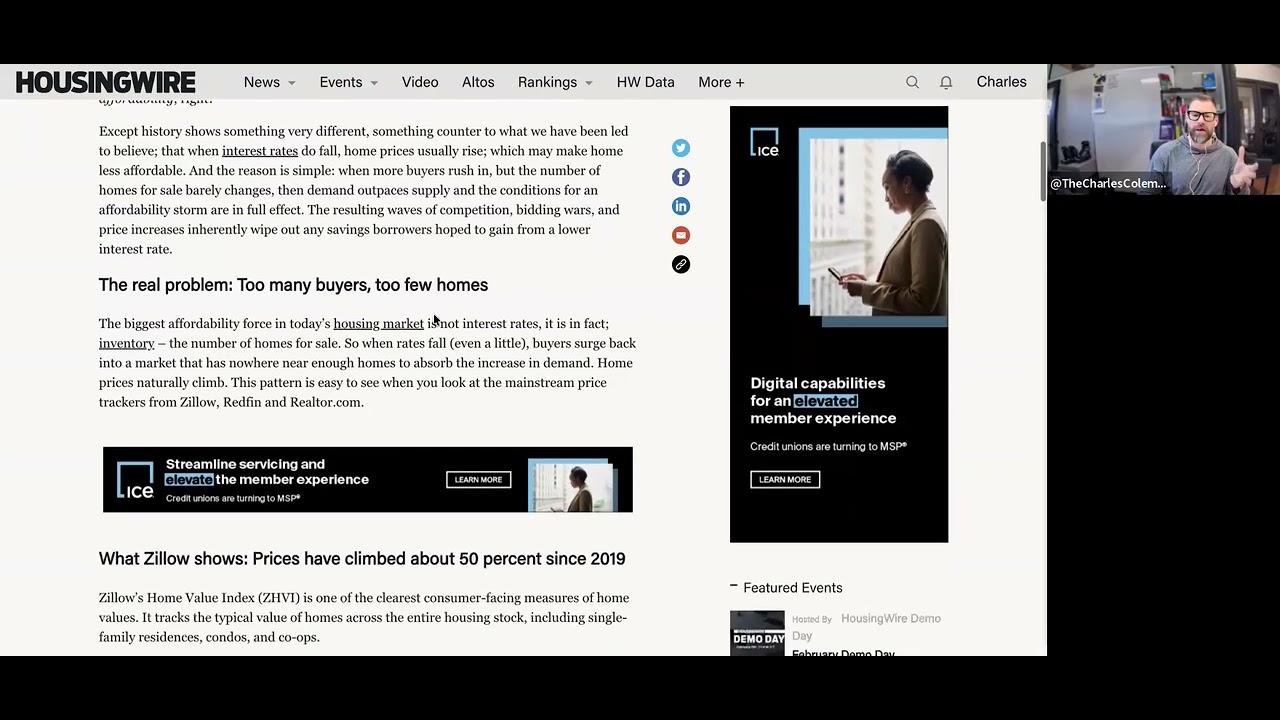Follow the 'inventory' link
Screen dimensions: 1280x720
pyautogui.click(x=127, y=343)
